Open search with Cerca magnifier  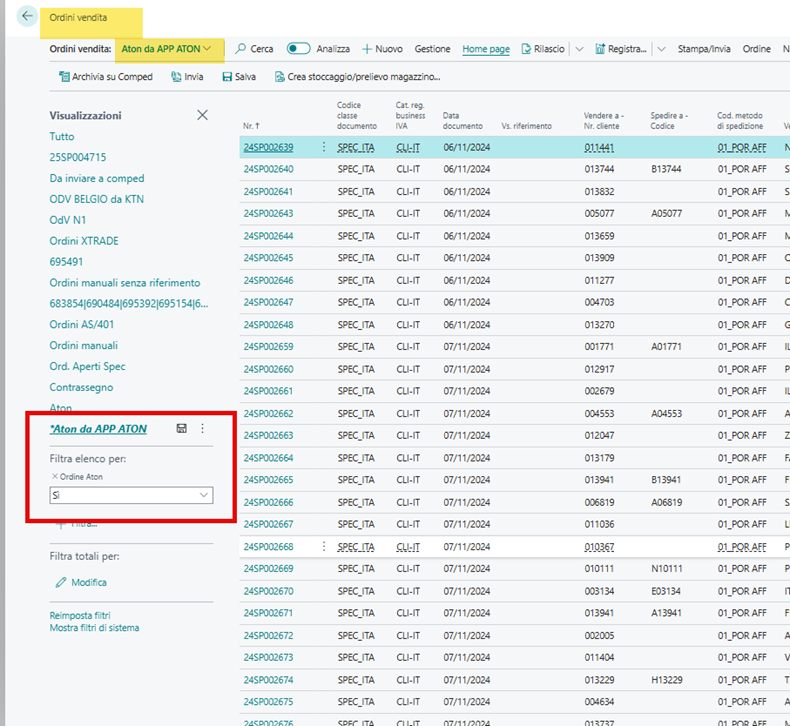pyautogui.click(x=241, y=49)
